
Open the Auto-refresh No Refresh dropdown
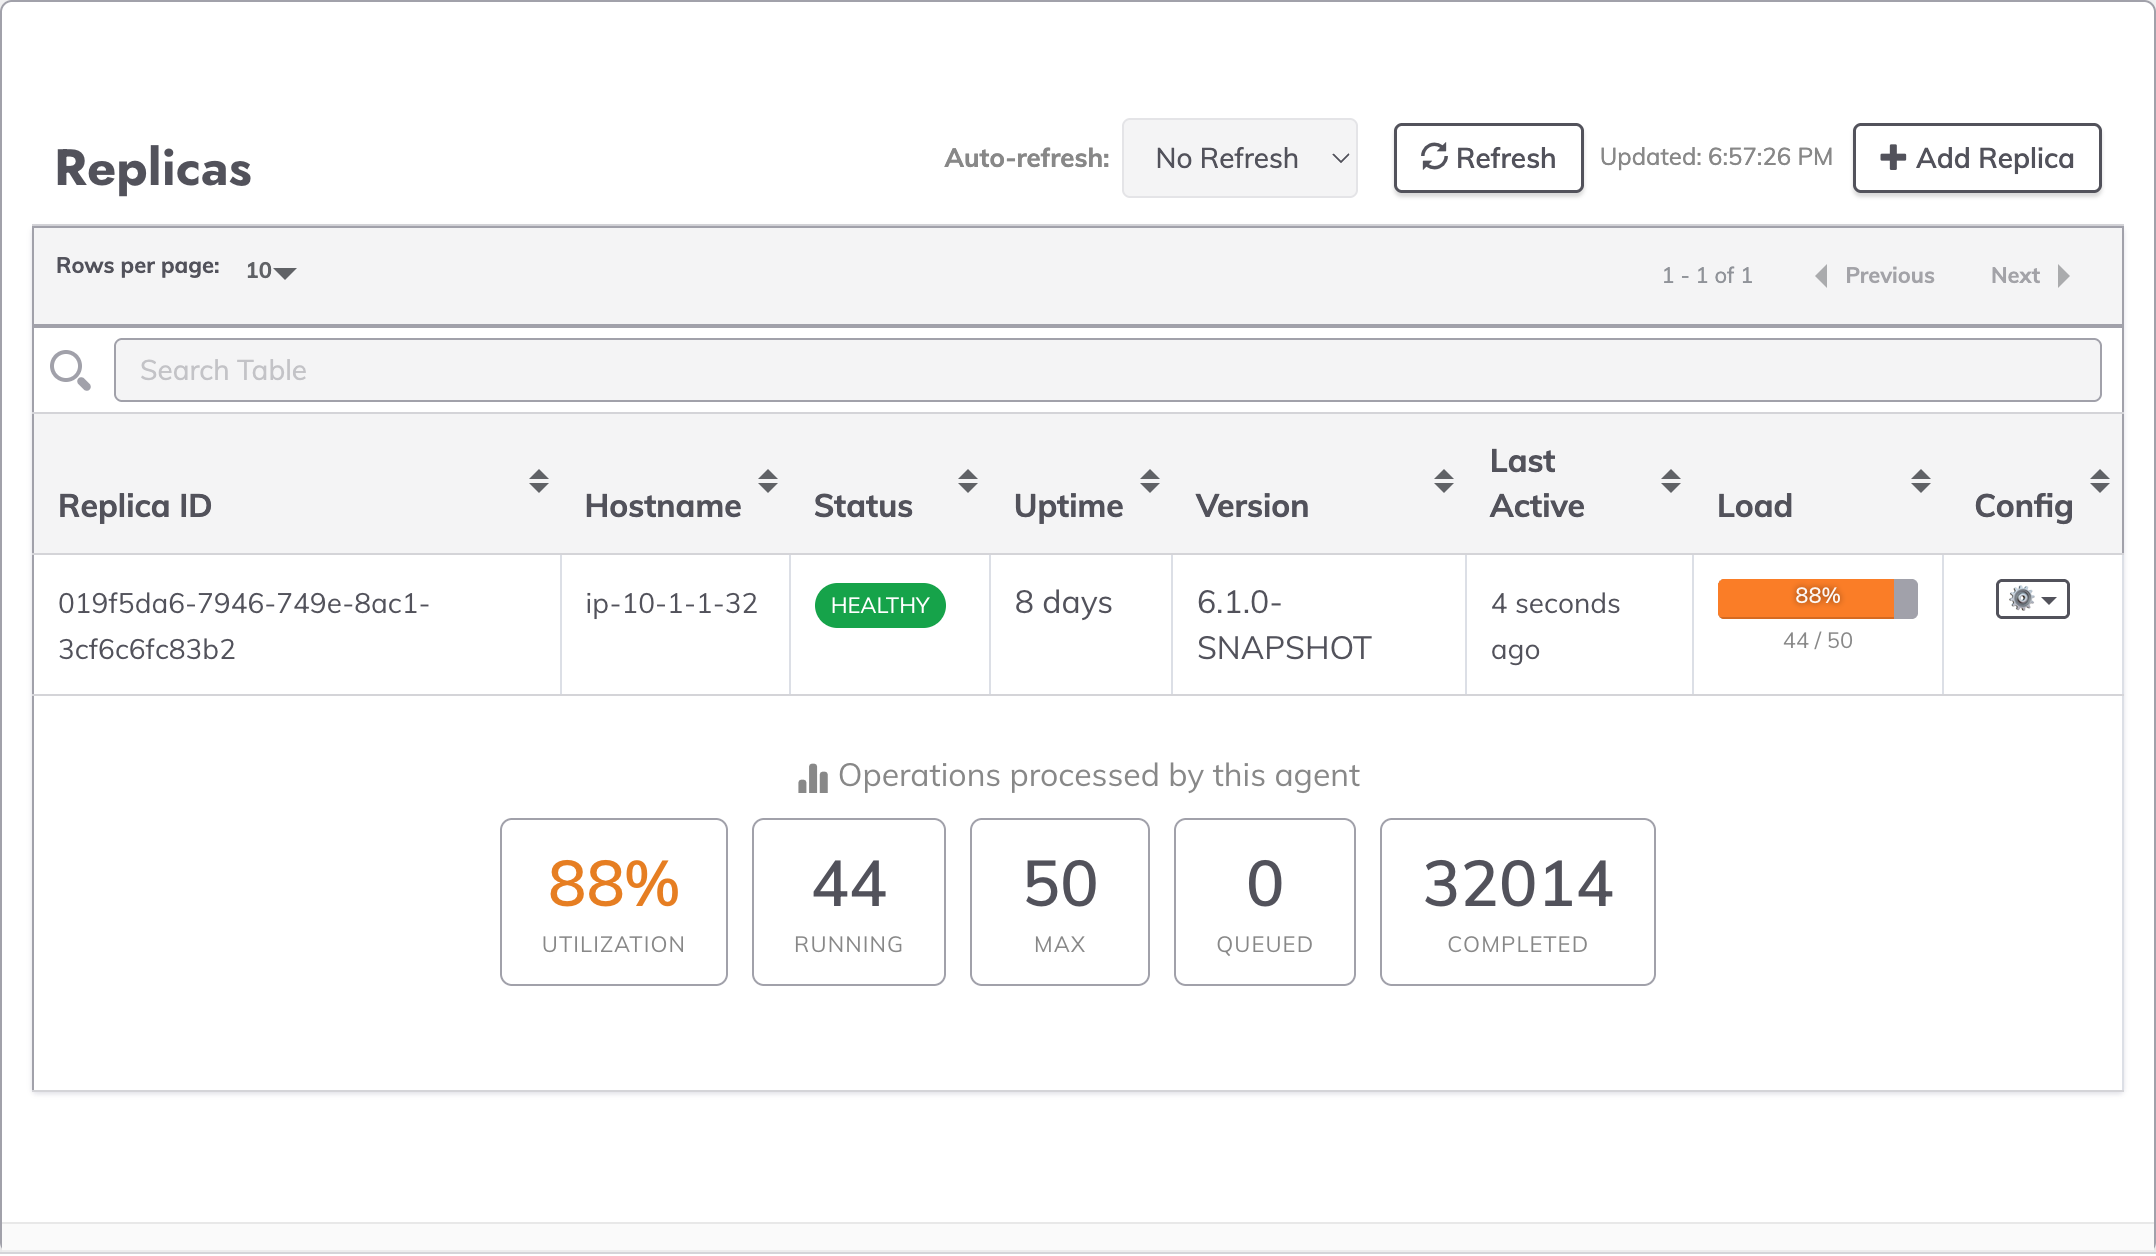pos(1240,158)
